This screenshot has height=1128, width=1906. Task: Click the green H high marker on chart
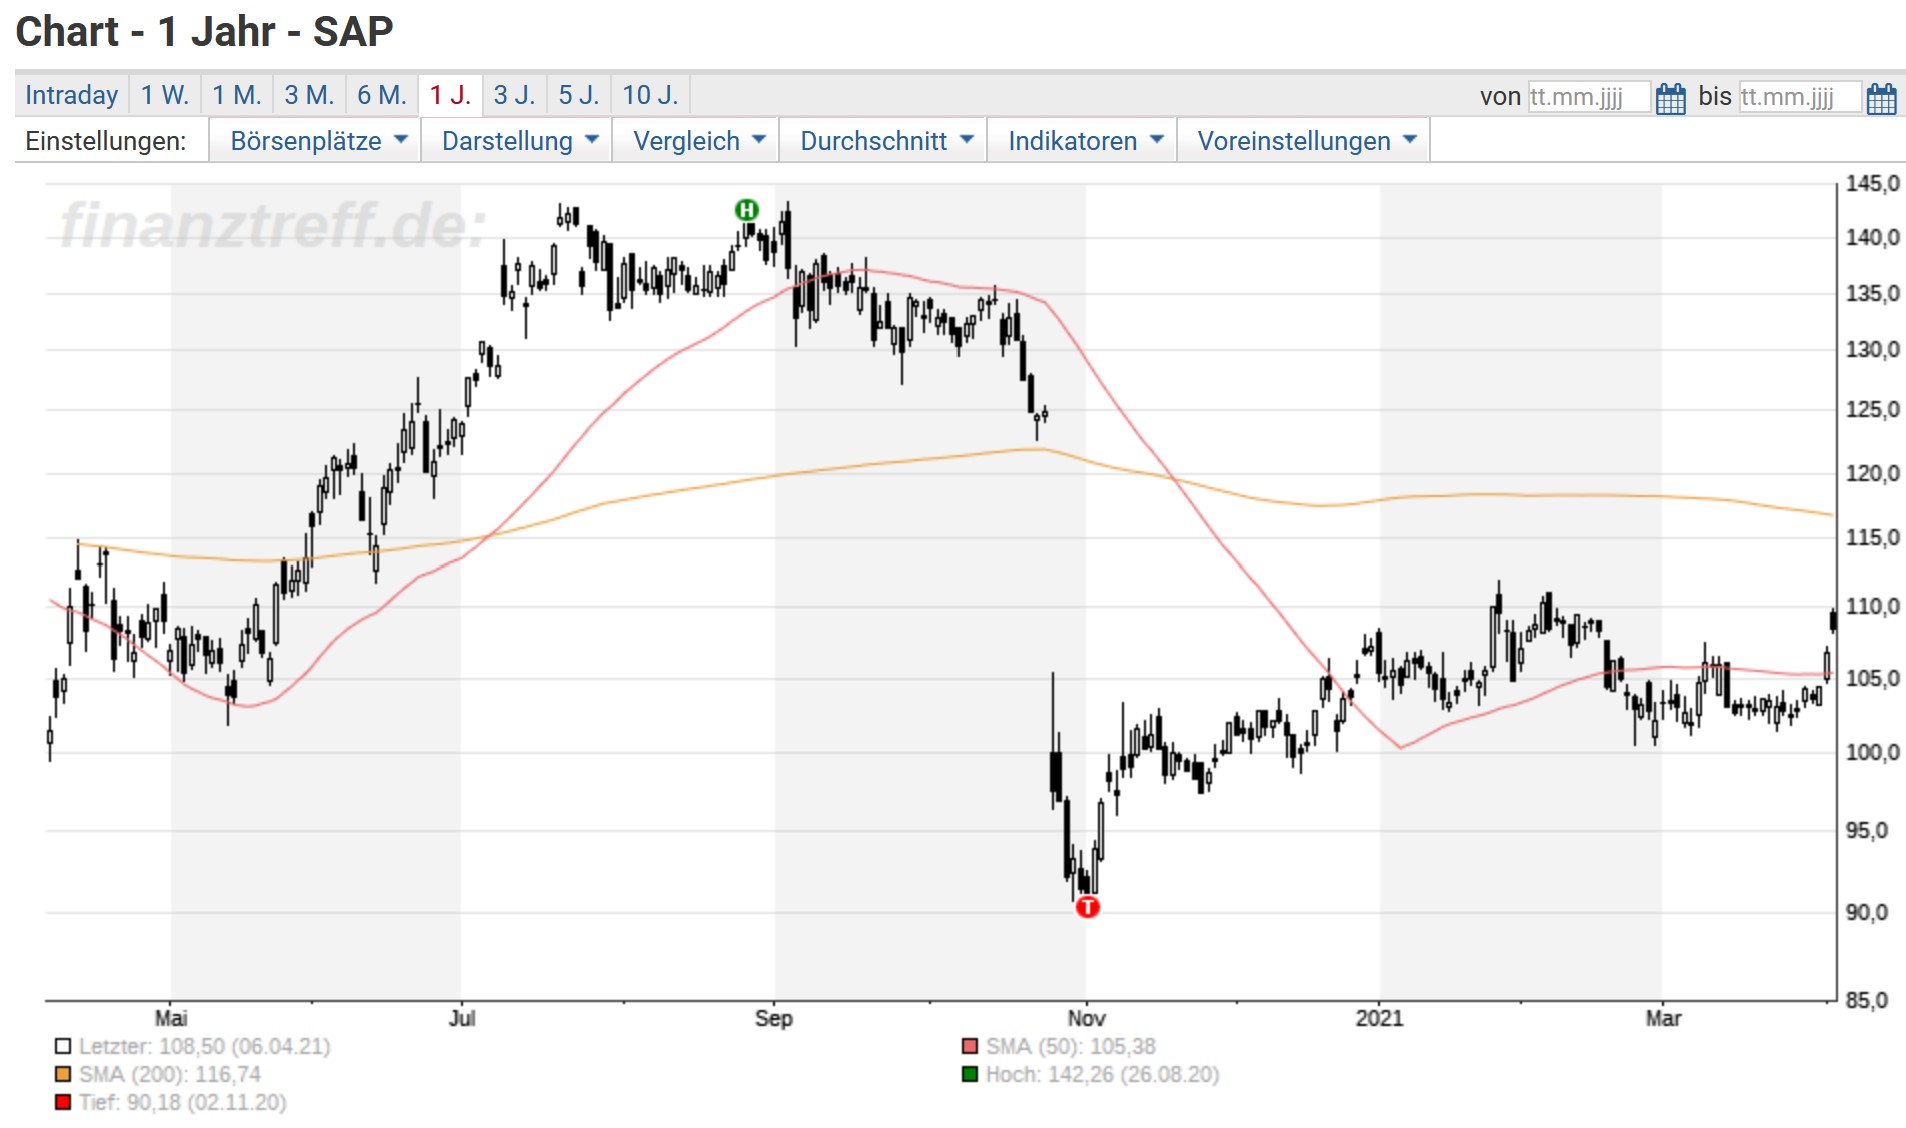point(746,210)
